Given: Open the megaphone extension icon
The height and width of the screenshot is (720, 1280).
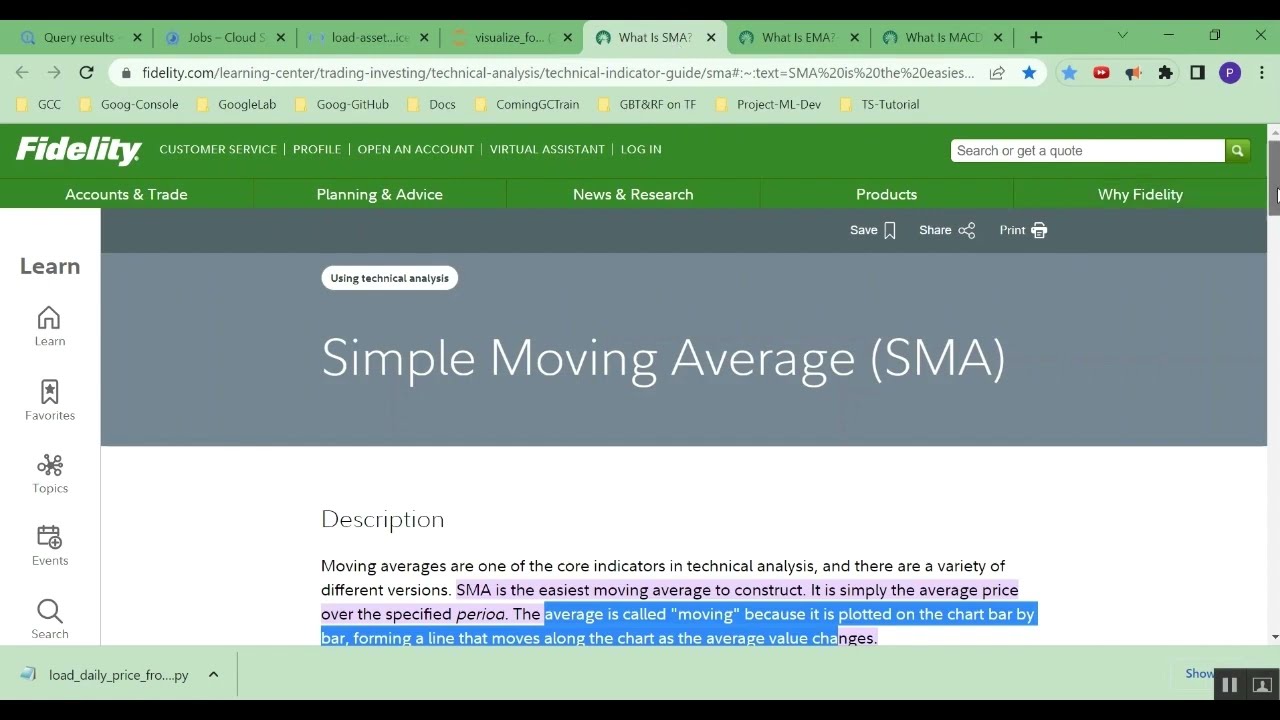Looking at the screenshot, I should tap(1133, 72).
